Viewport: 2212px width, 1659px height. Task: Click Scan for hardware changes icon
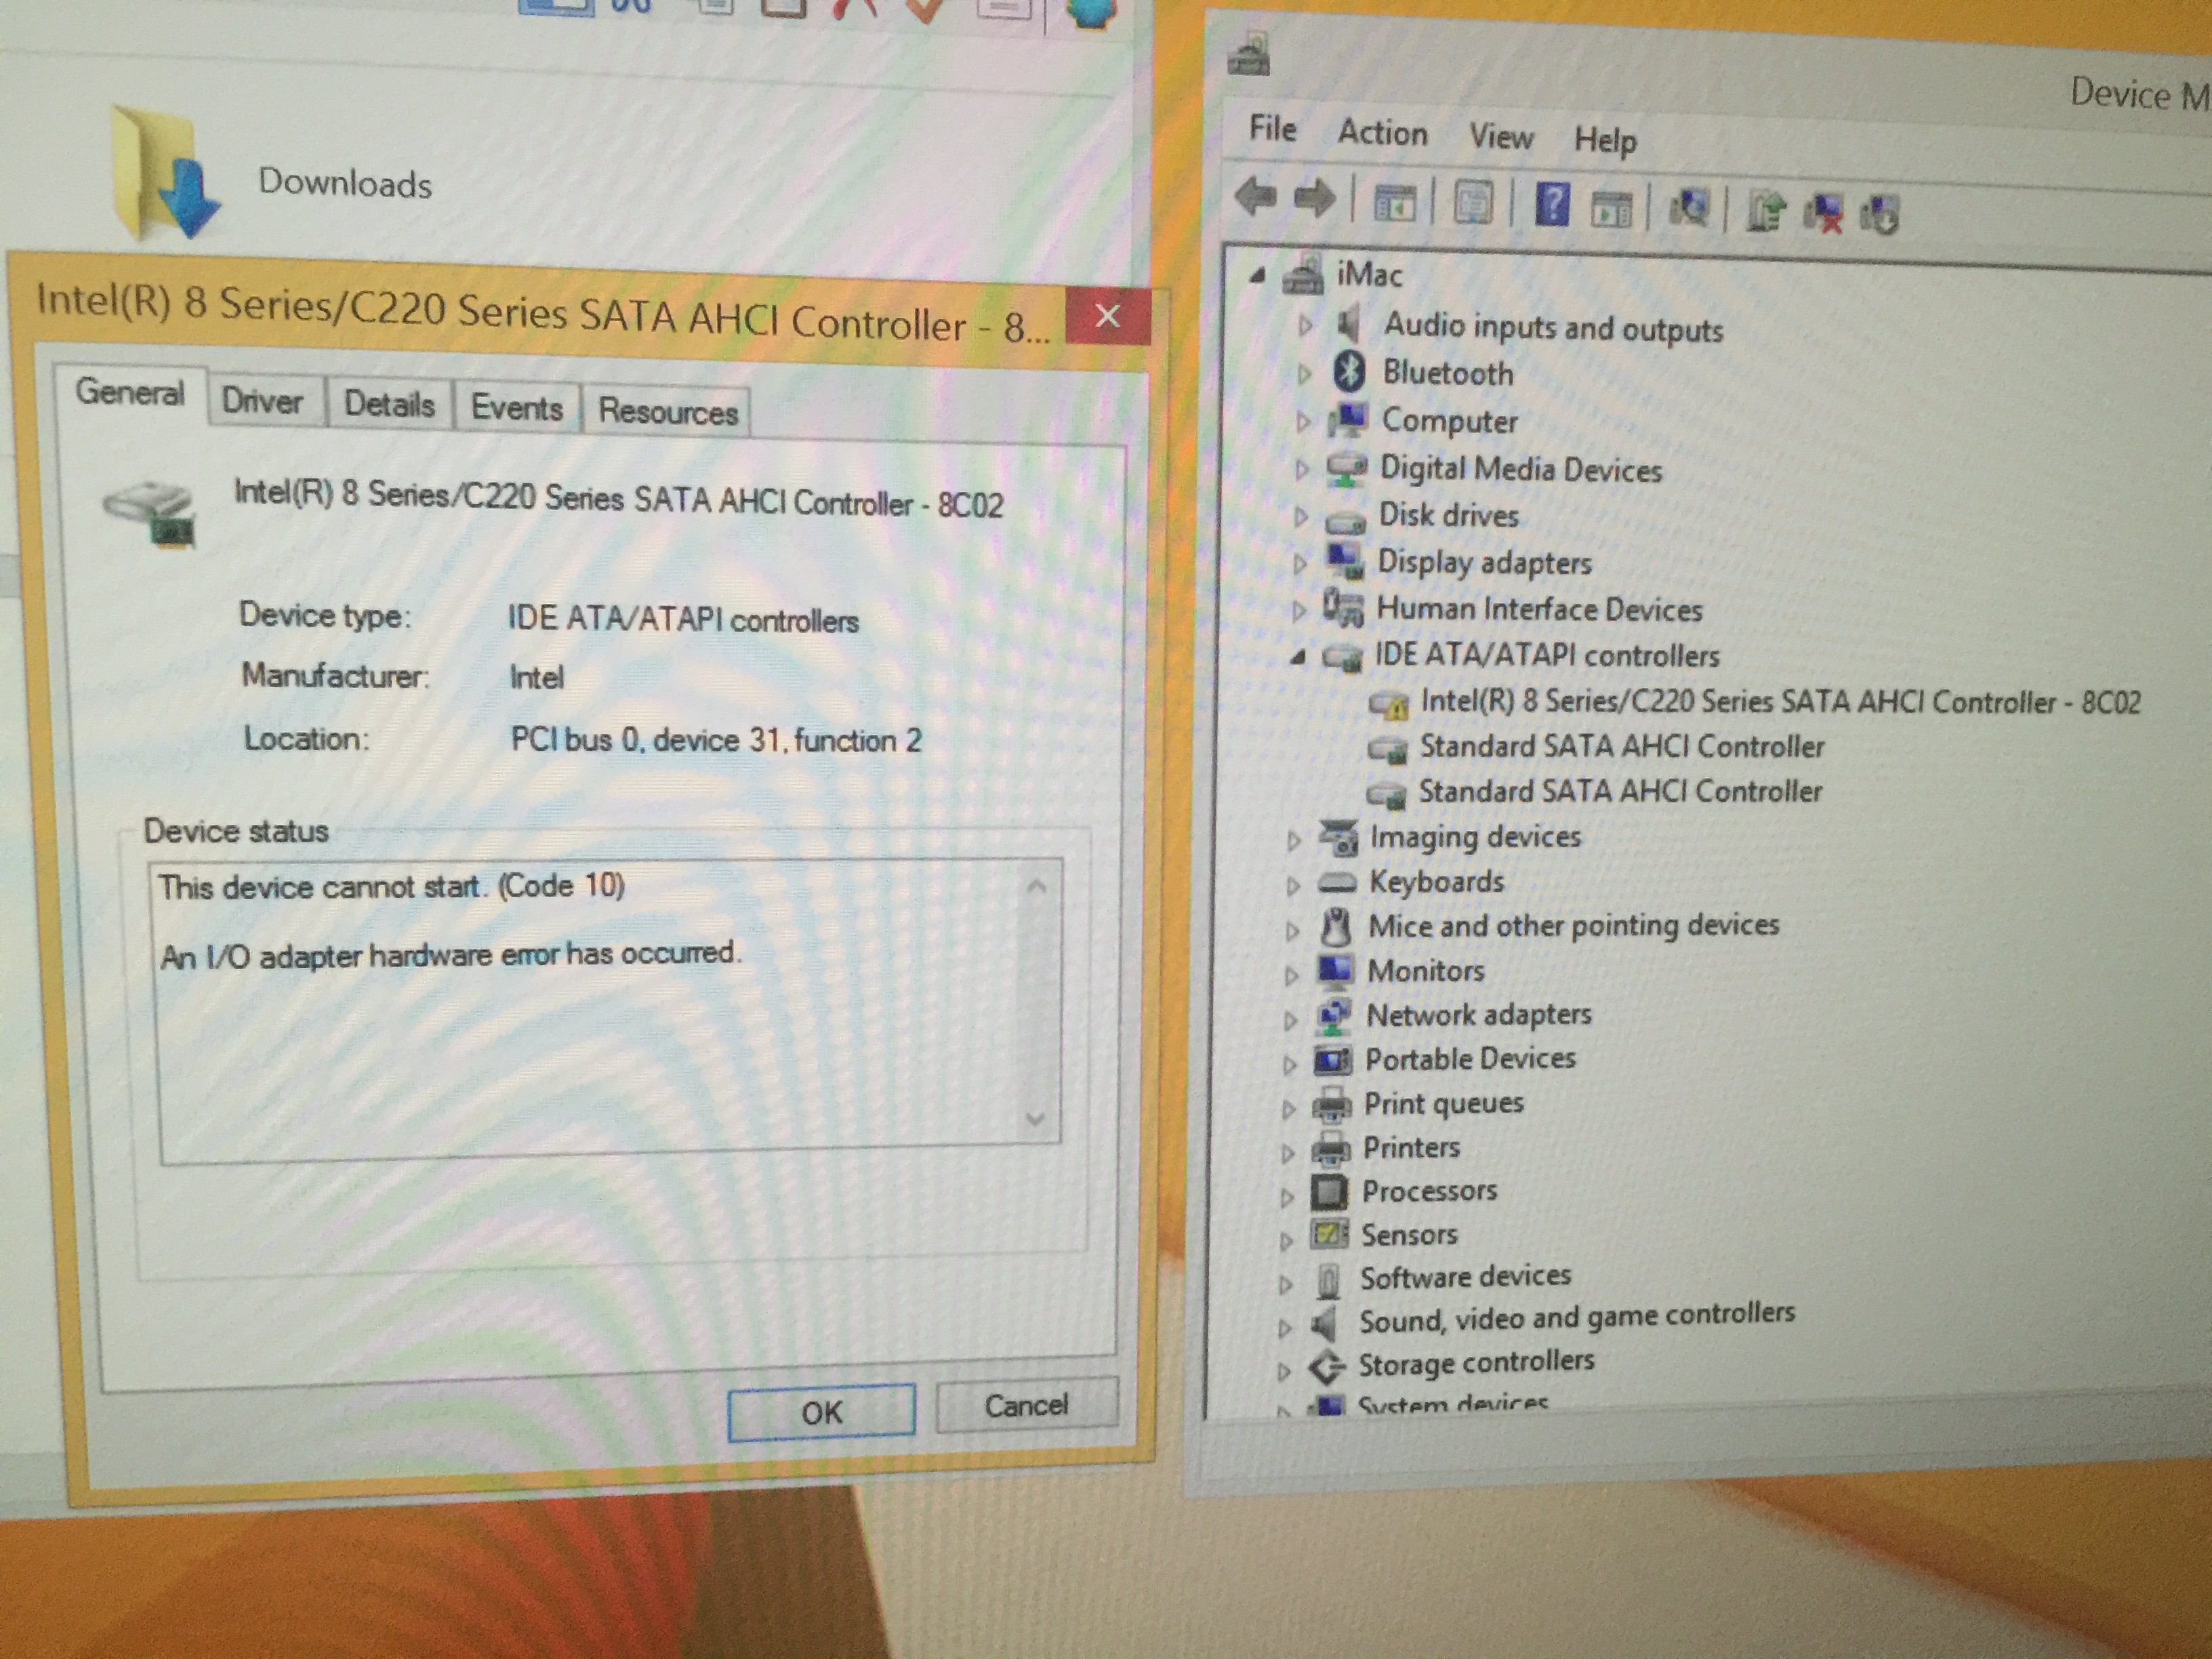coord(1689,208)
